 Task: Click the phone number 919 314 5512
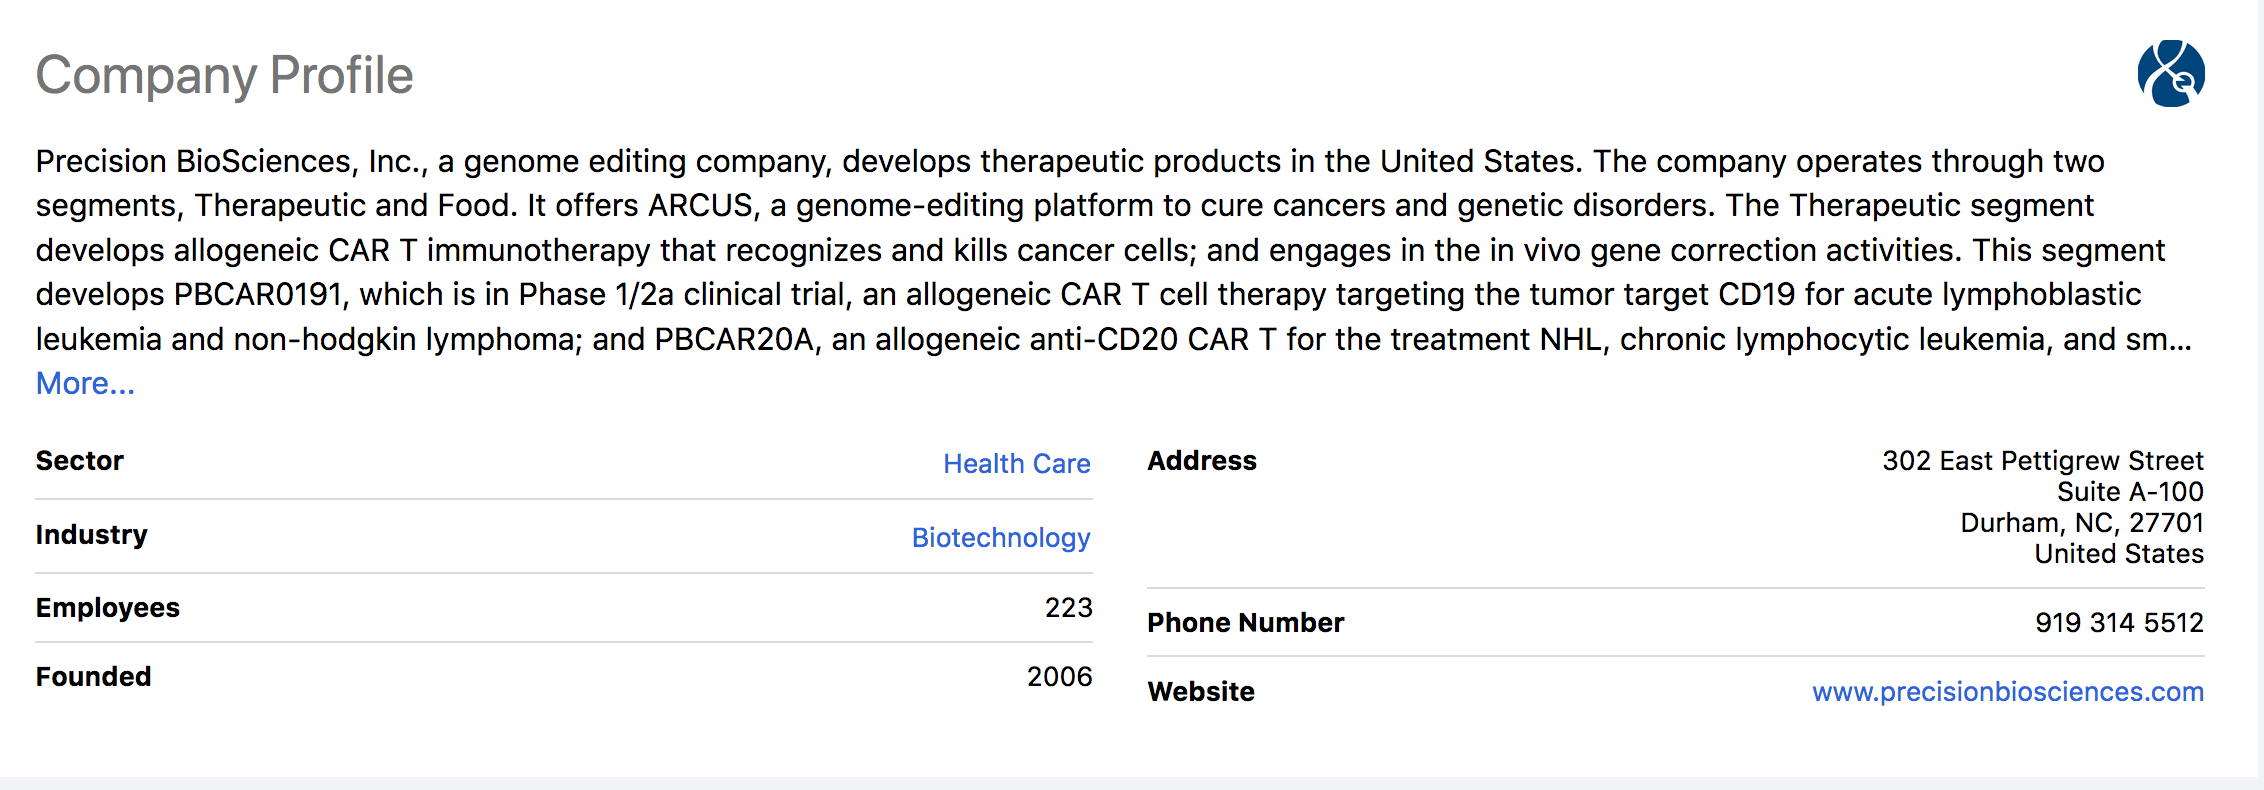[x=2119, y=623]
